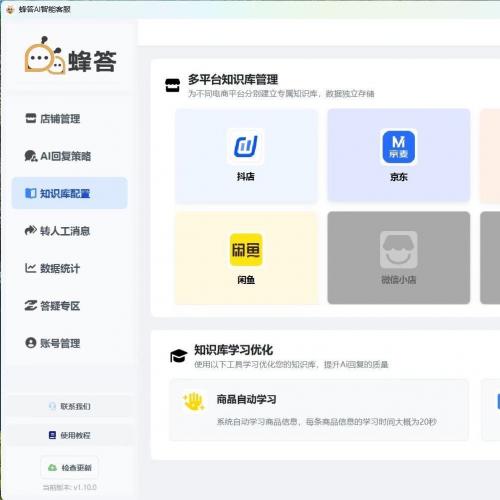
Task: Click the waving hand icon for 商品自动学习
Action: coord(194,401)
